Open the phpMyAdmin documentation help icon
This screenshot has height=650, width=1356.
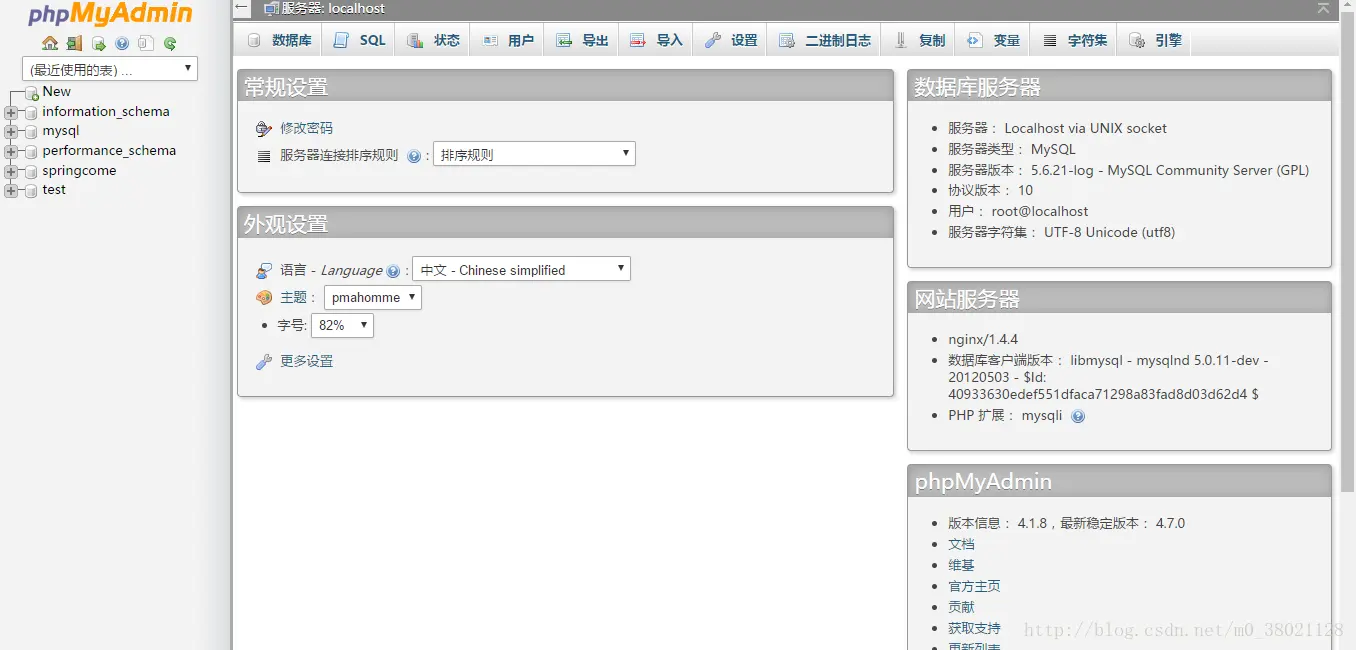pos(122,43)
